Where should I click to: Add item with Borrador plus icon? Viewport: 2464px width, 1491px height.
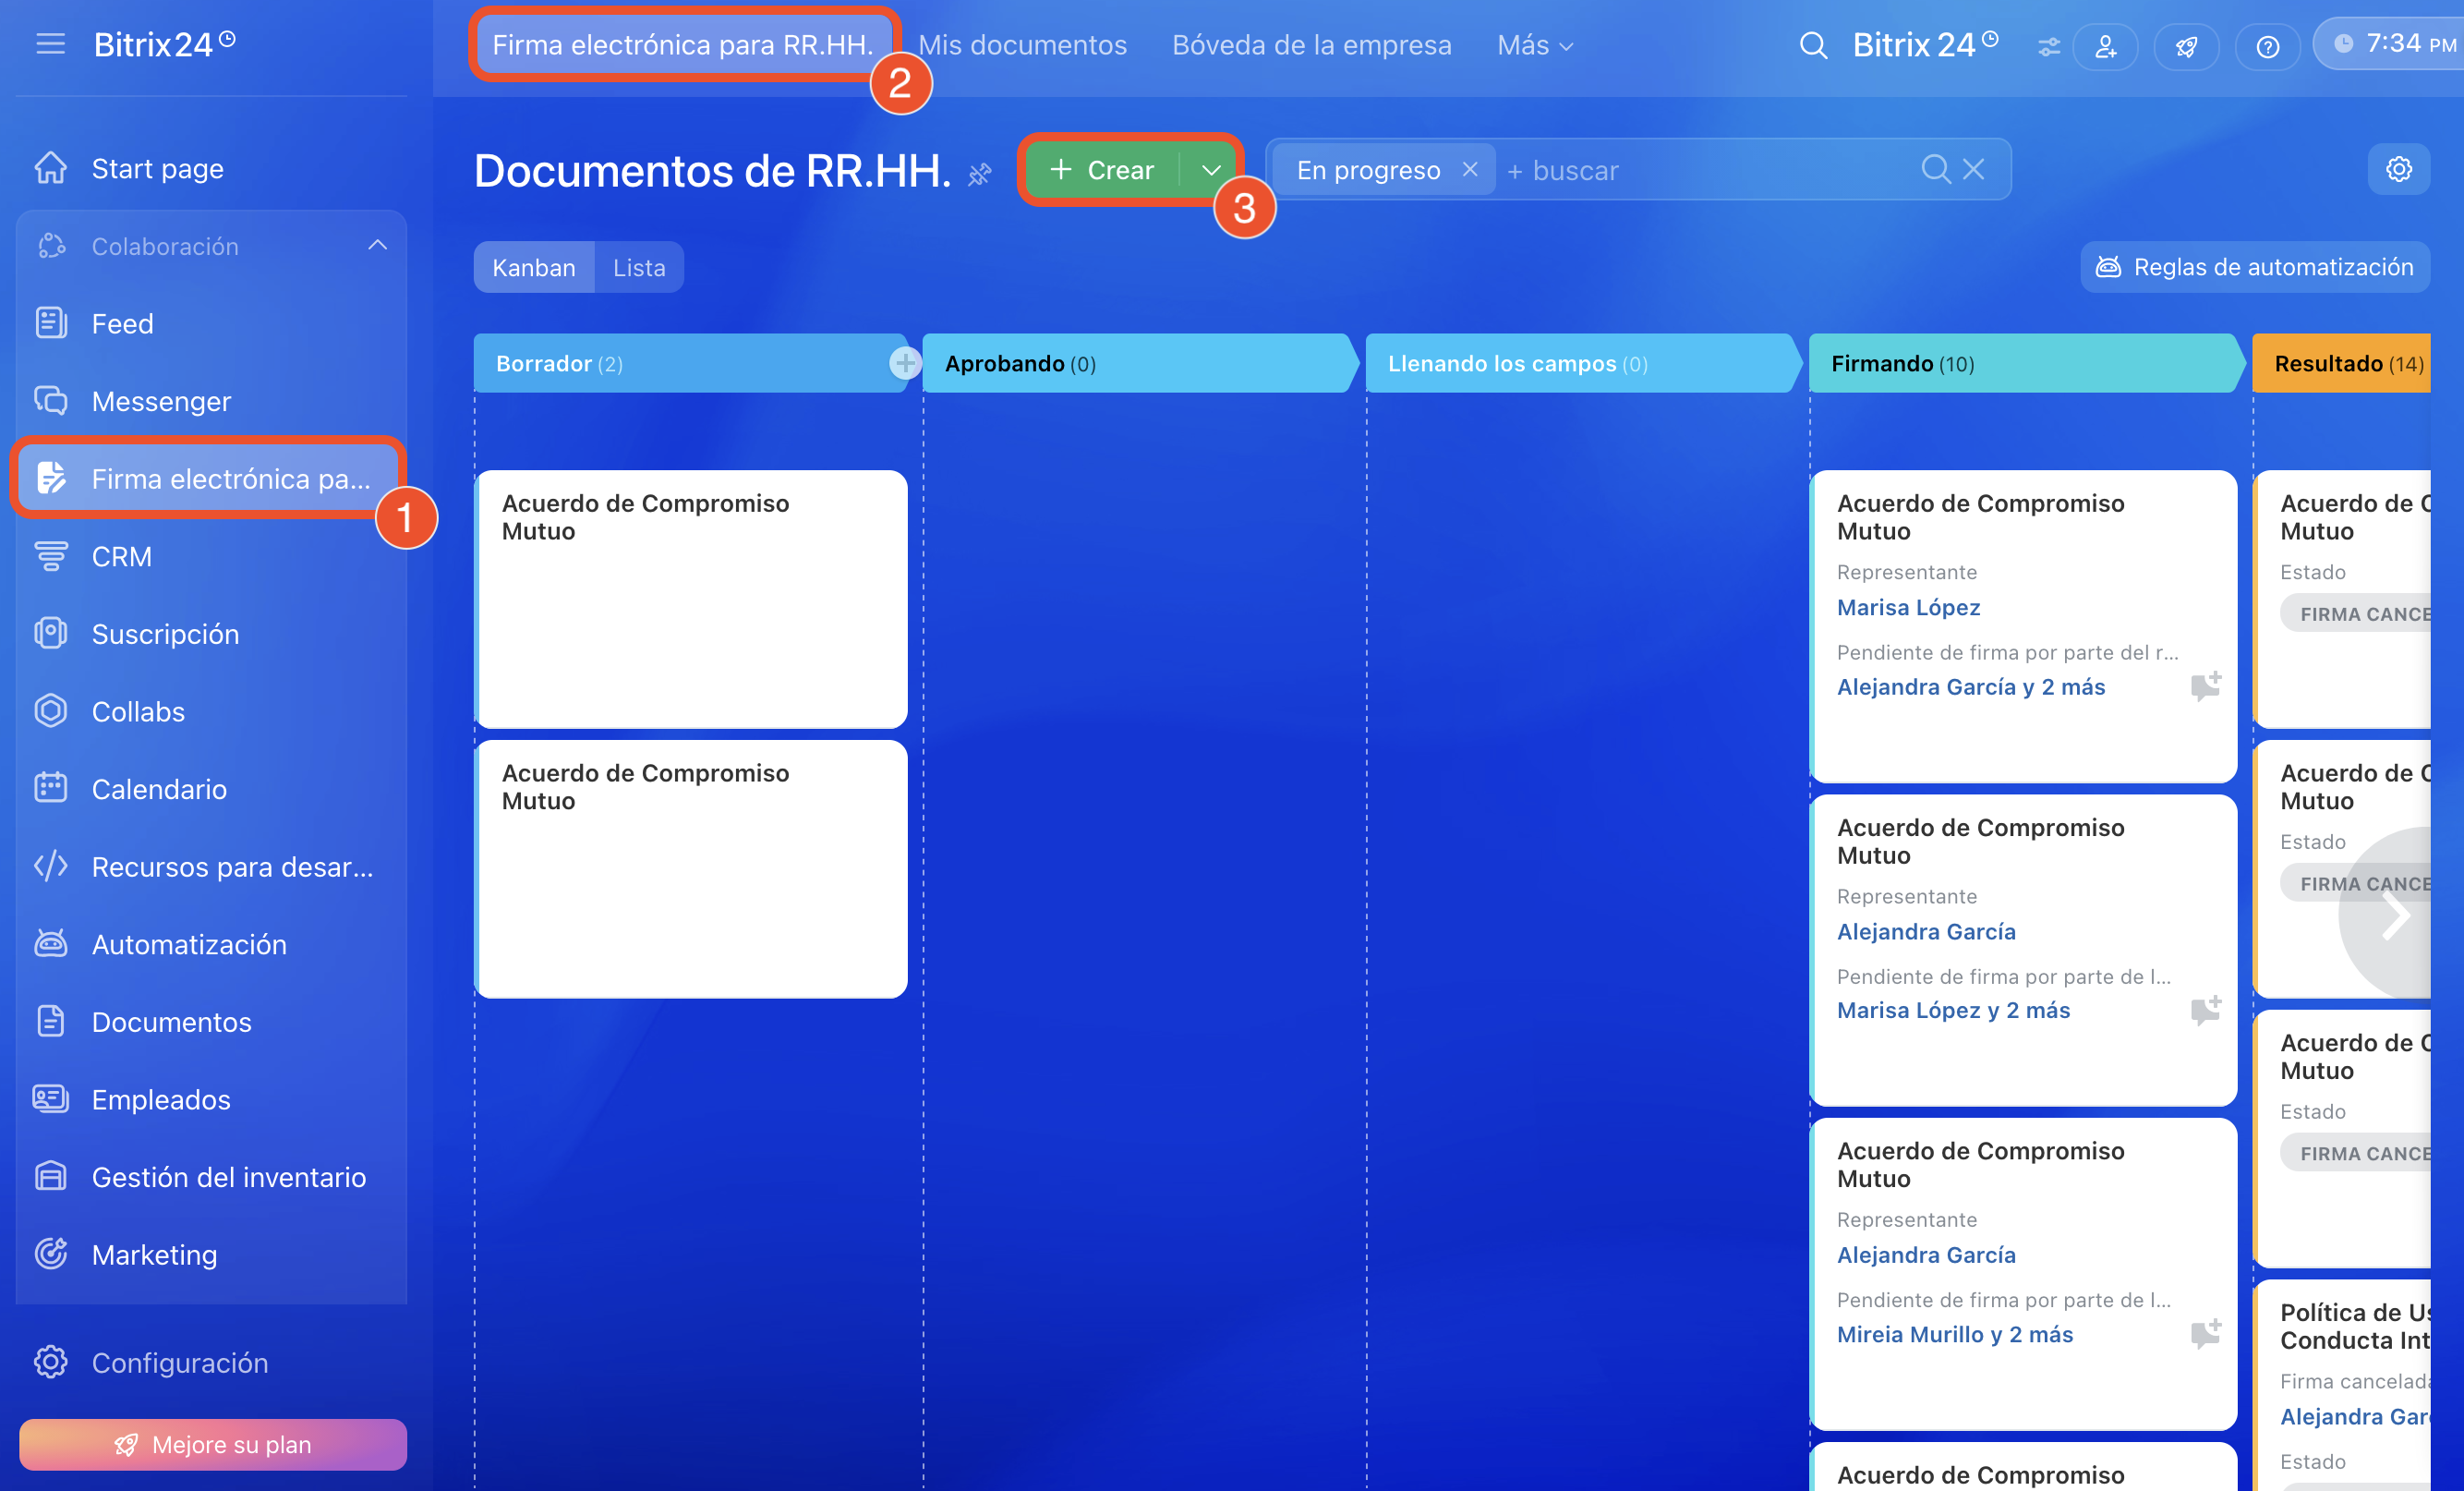tap(904, 363)
